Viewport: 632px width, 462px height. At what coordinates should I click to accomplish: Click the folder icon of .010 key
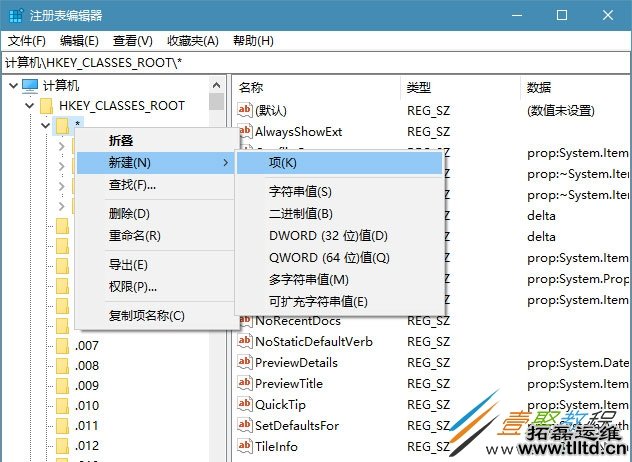[x=62, y=406]
